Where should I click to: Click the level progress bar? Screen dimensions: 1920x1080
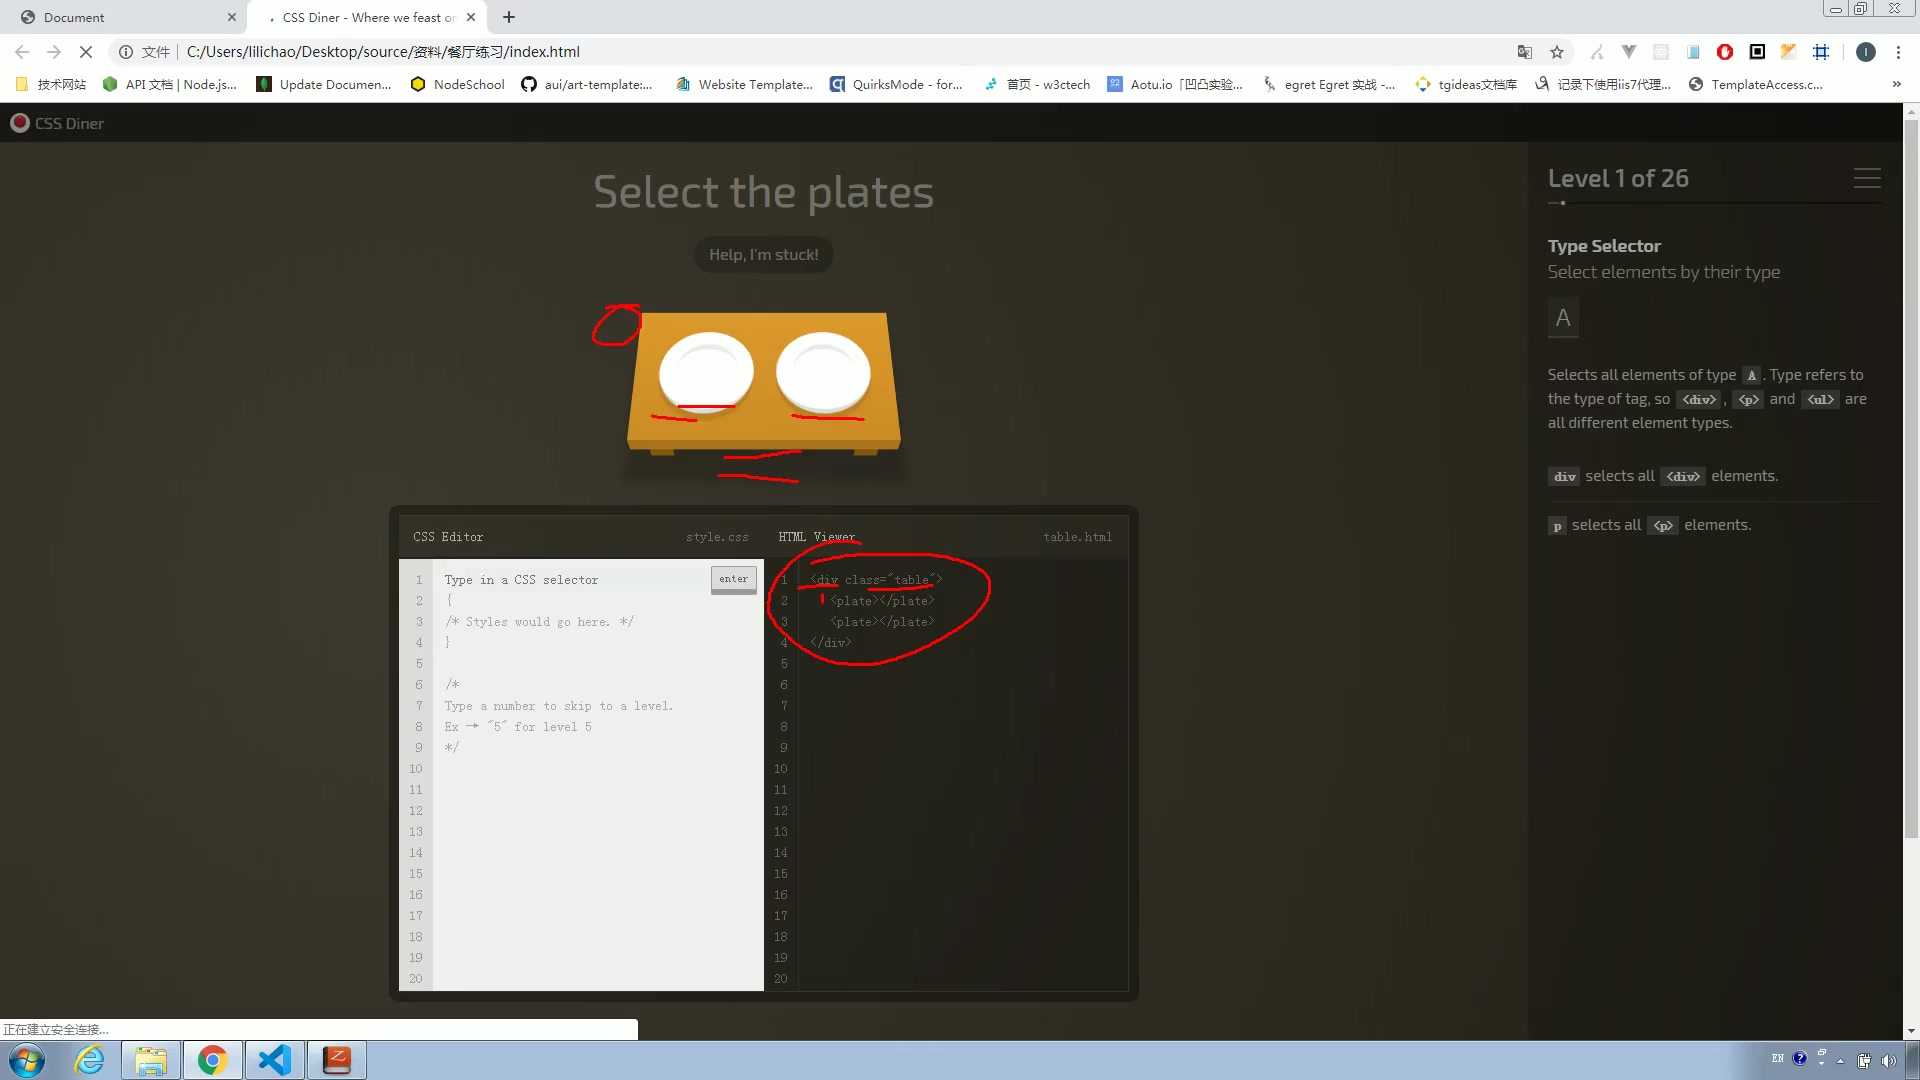point(1715,203)
